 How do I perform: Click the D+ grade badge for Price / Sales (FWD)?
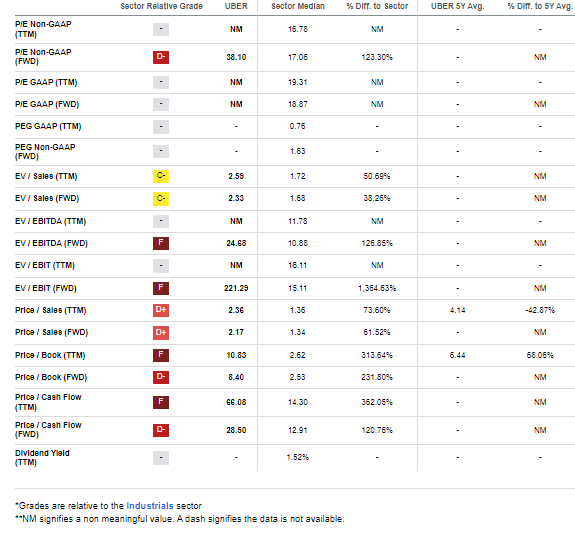[161, 332]
